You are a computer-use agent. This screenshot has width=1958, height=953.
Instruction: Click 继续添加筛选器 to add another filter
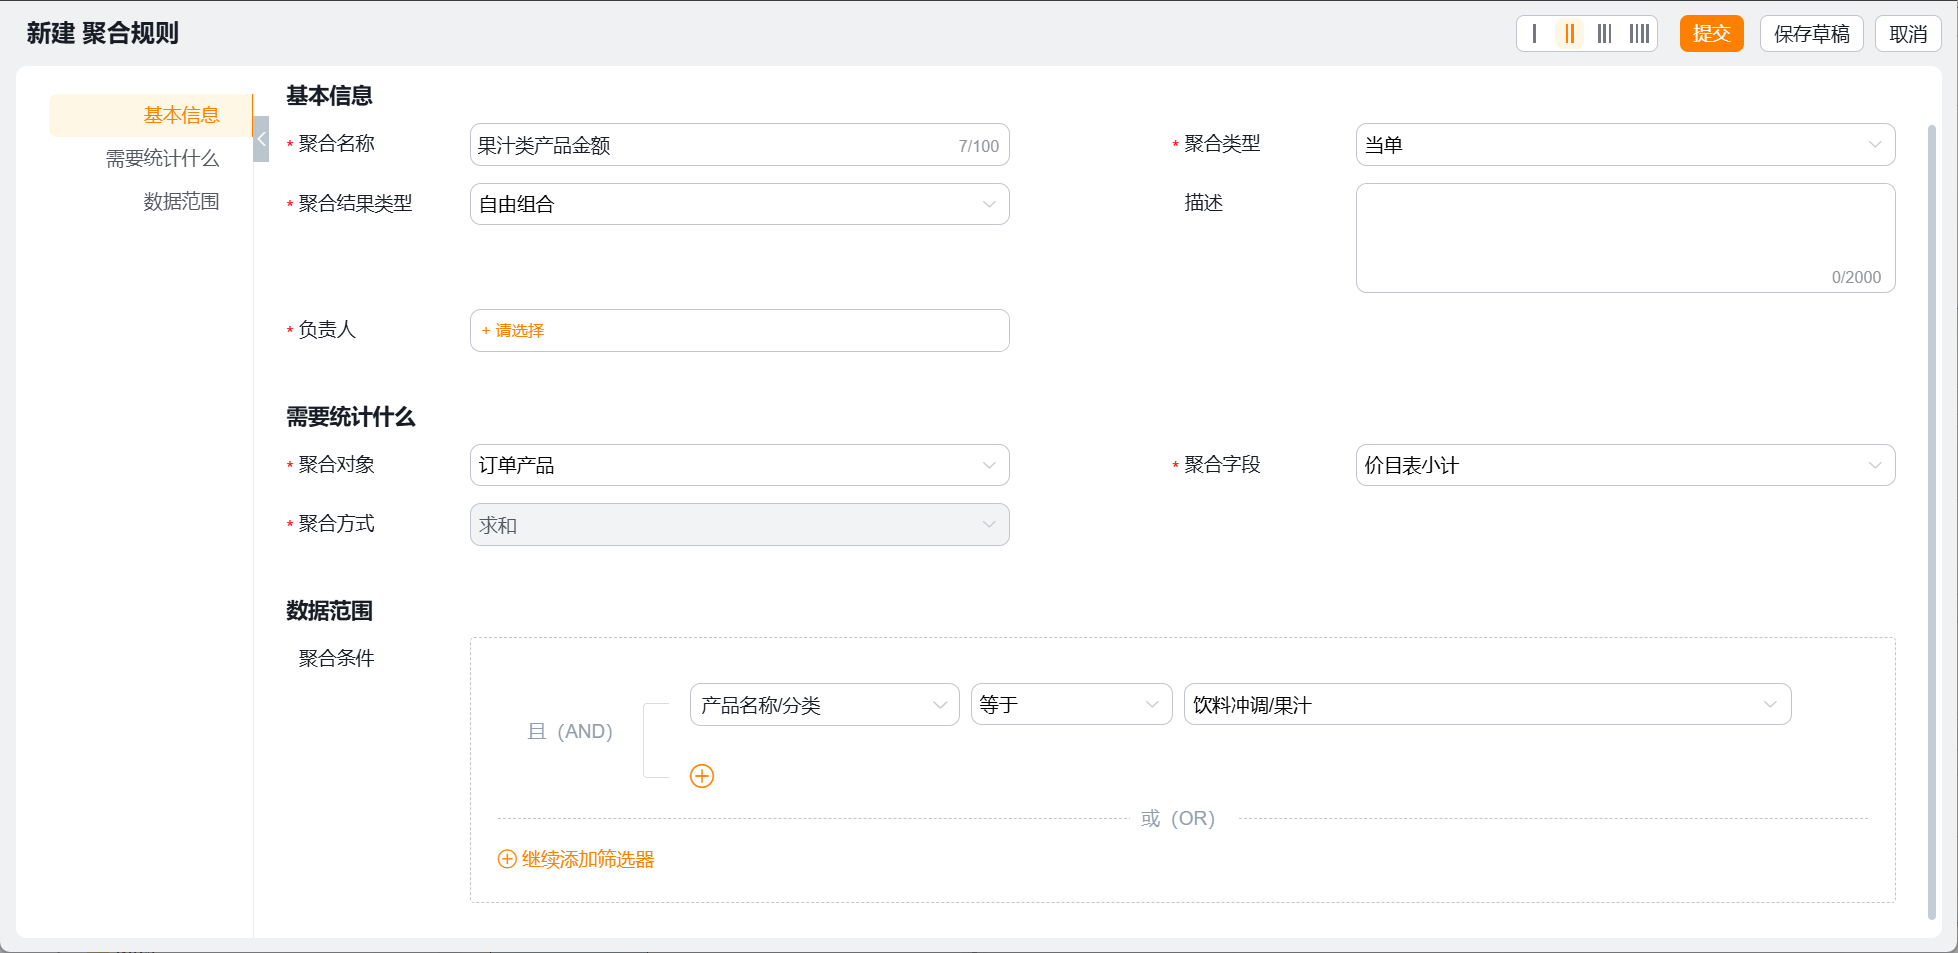coord(576,859)
